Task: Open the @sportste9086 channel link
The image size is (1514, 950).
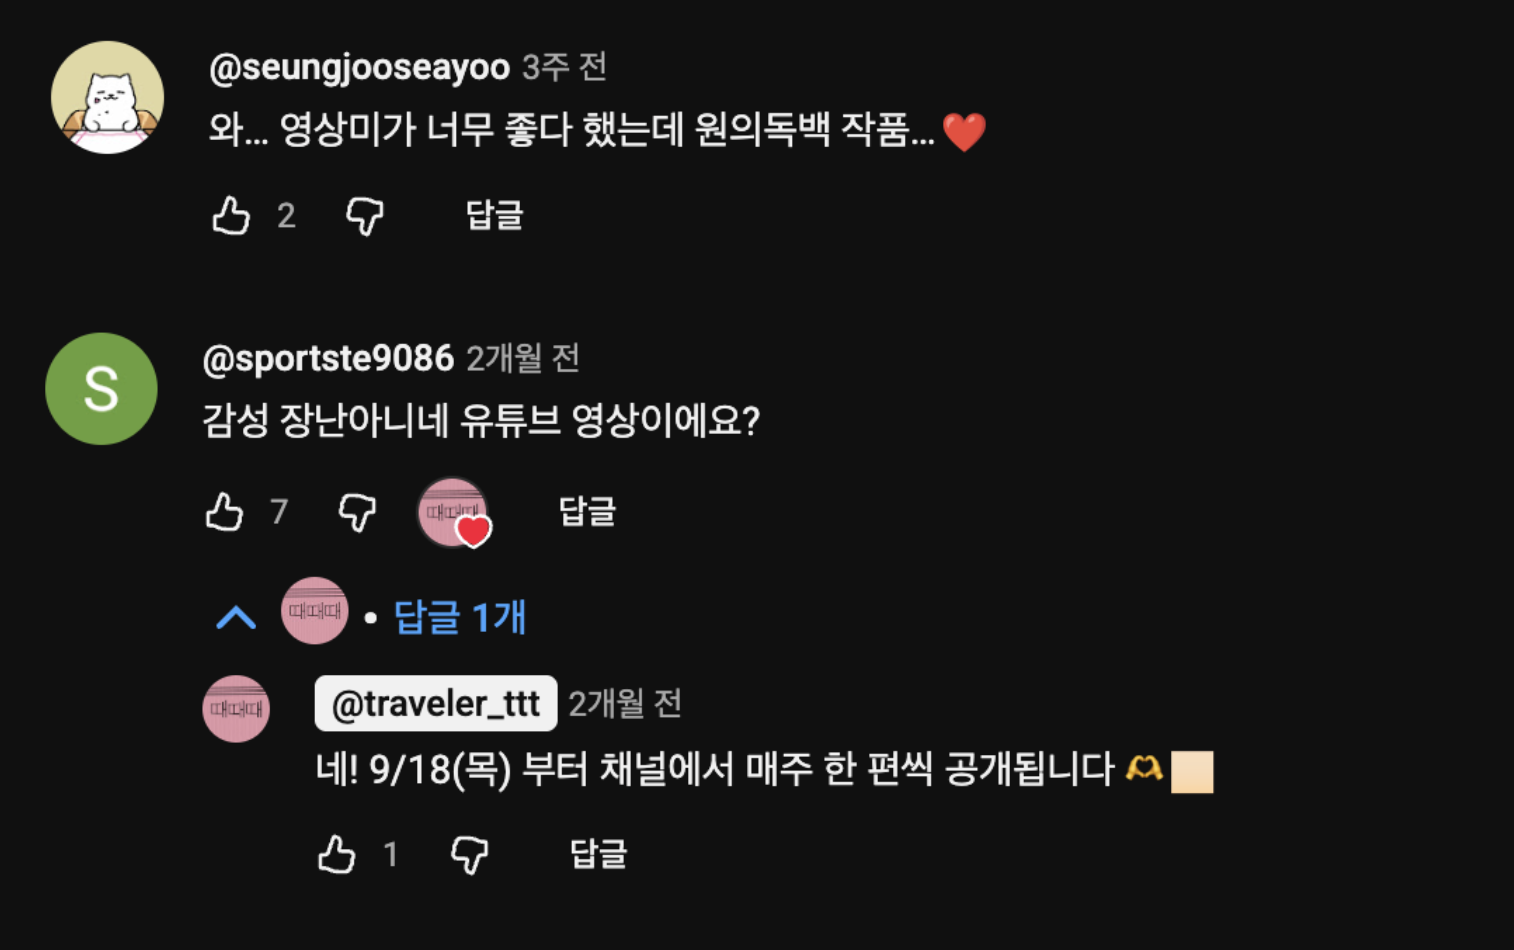Action: (x=328, y=358)
